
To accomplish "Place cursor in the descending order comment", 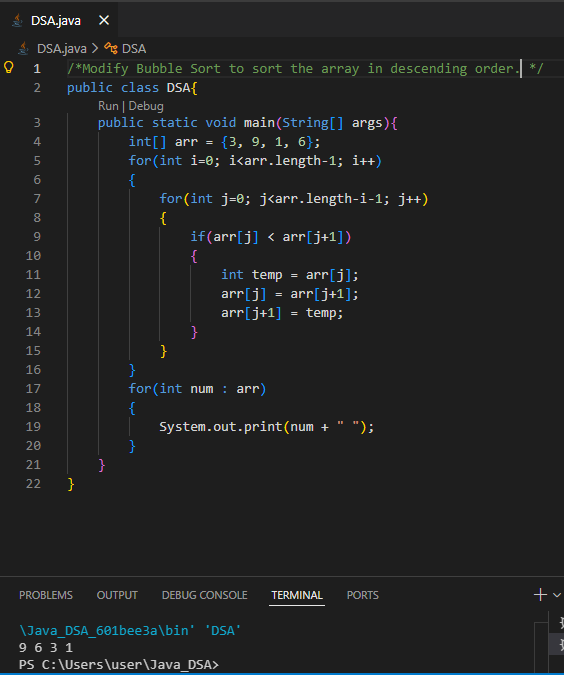I will tap(305, 68).
